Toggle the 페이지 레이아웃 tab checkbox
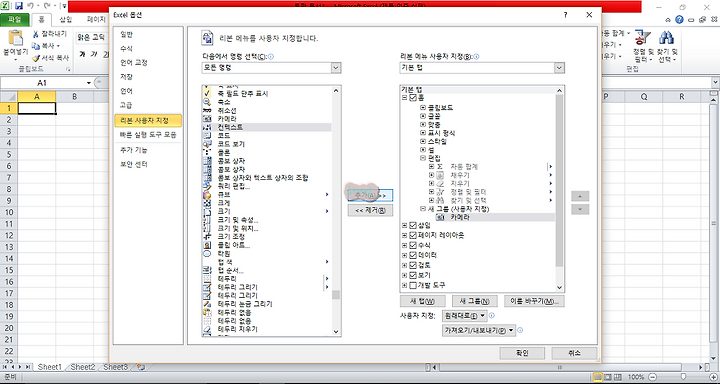The width and height of the screenshot is (720, 384). coord(412,235)
